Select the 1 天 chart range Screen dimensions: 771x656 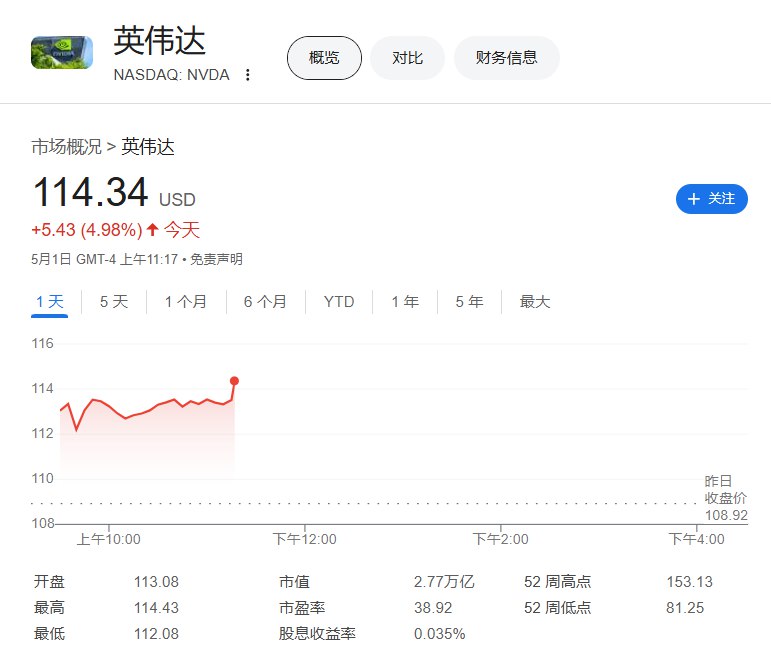50,301
